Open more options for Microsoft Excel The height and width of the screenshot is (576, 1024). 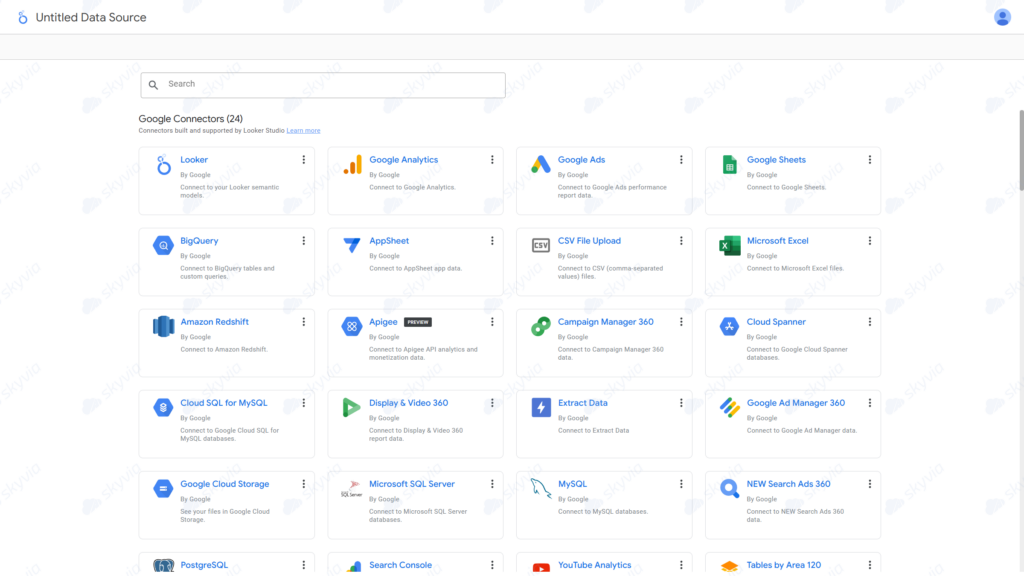(870, 241)
